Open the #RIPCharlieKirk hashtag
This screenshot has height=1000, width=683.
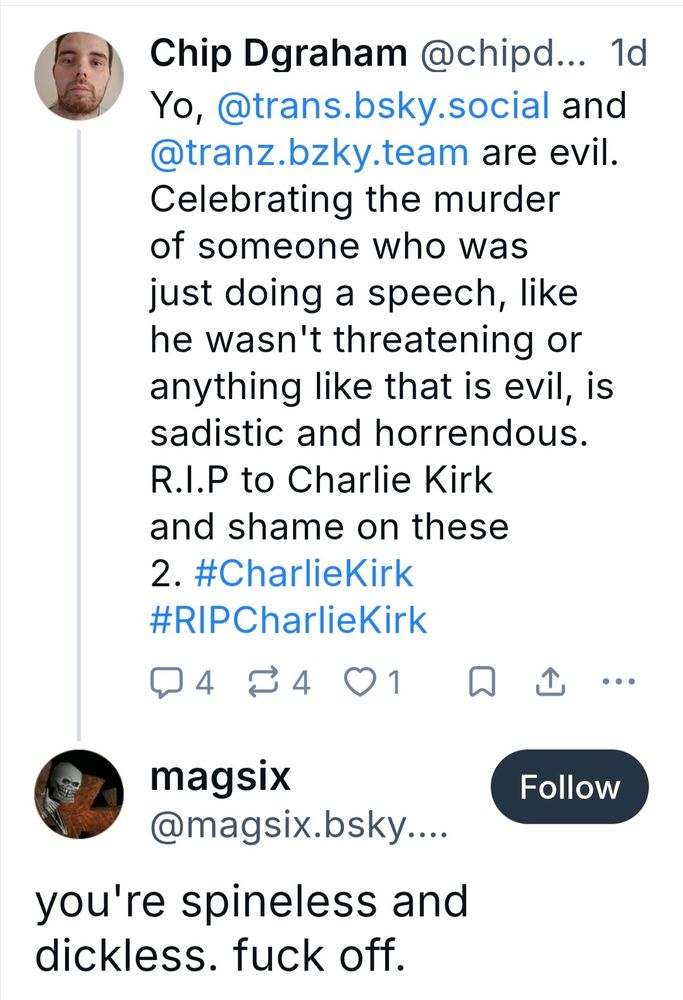pos(288,621)
